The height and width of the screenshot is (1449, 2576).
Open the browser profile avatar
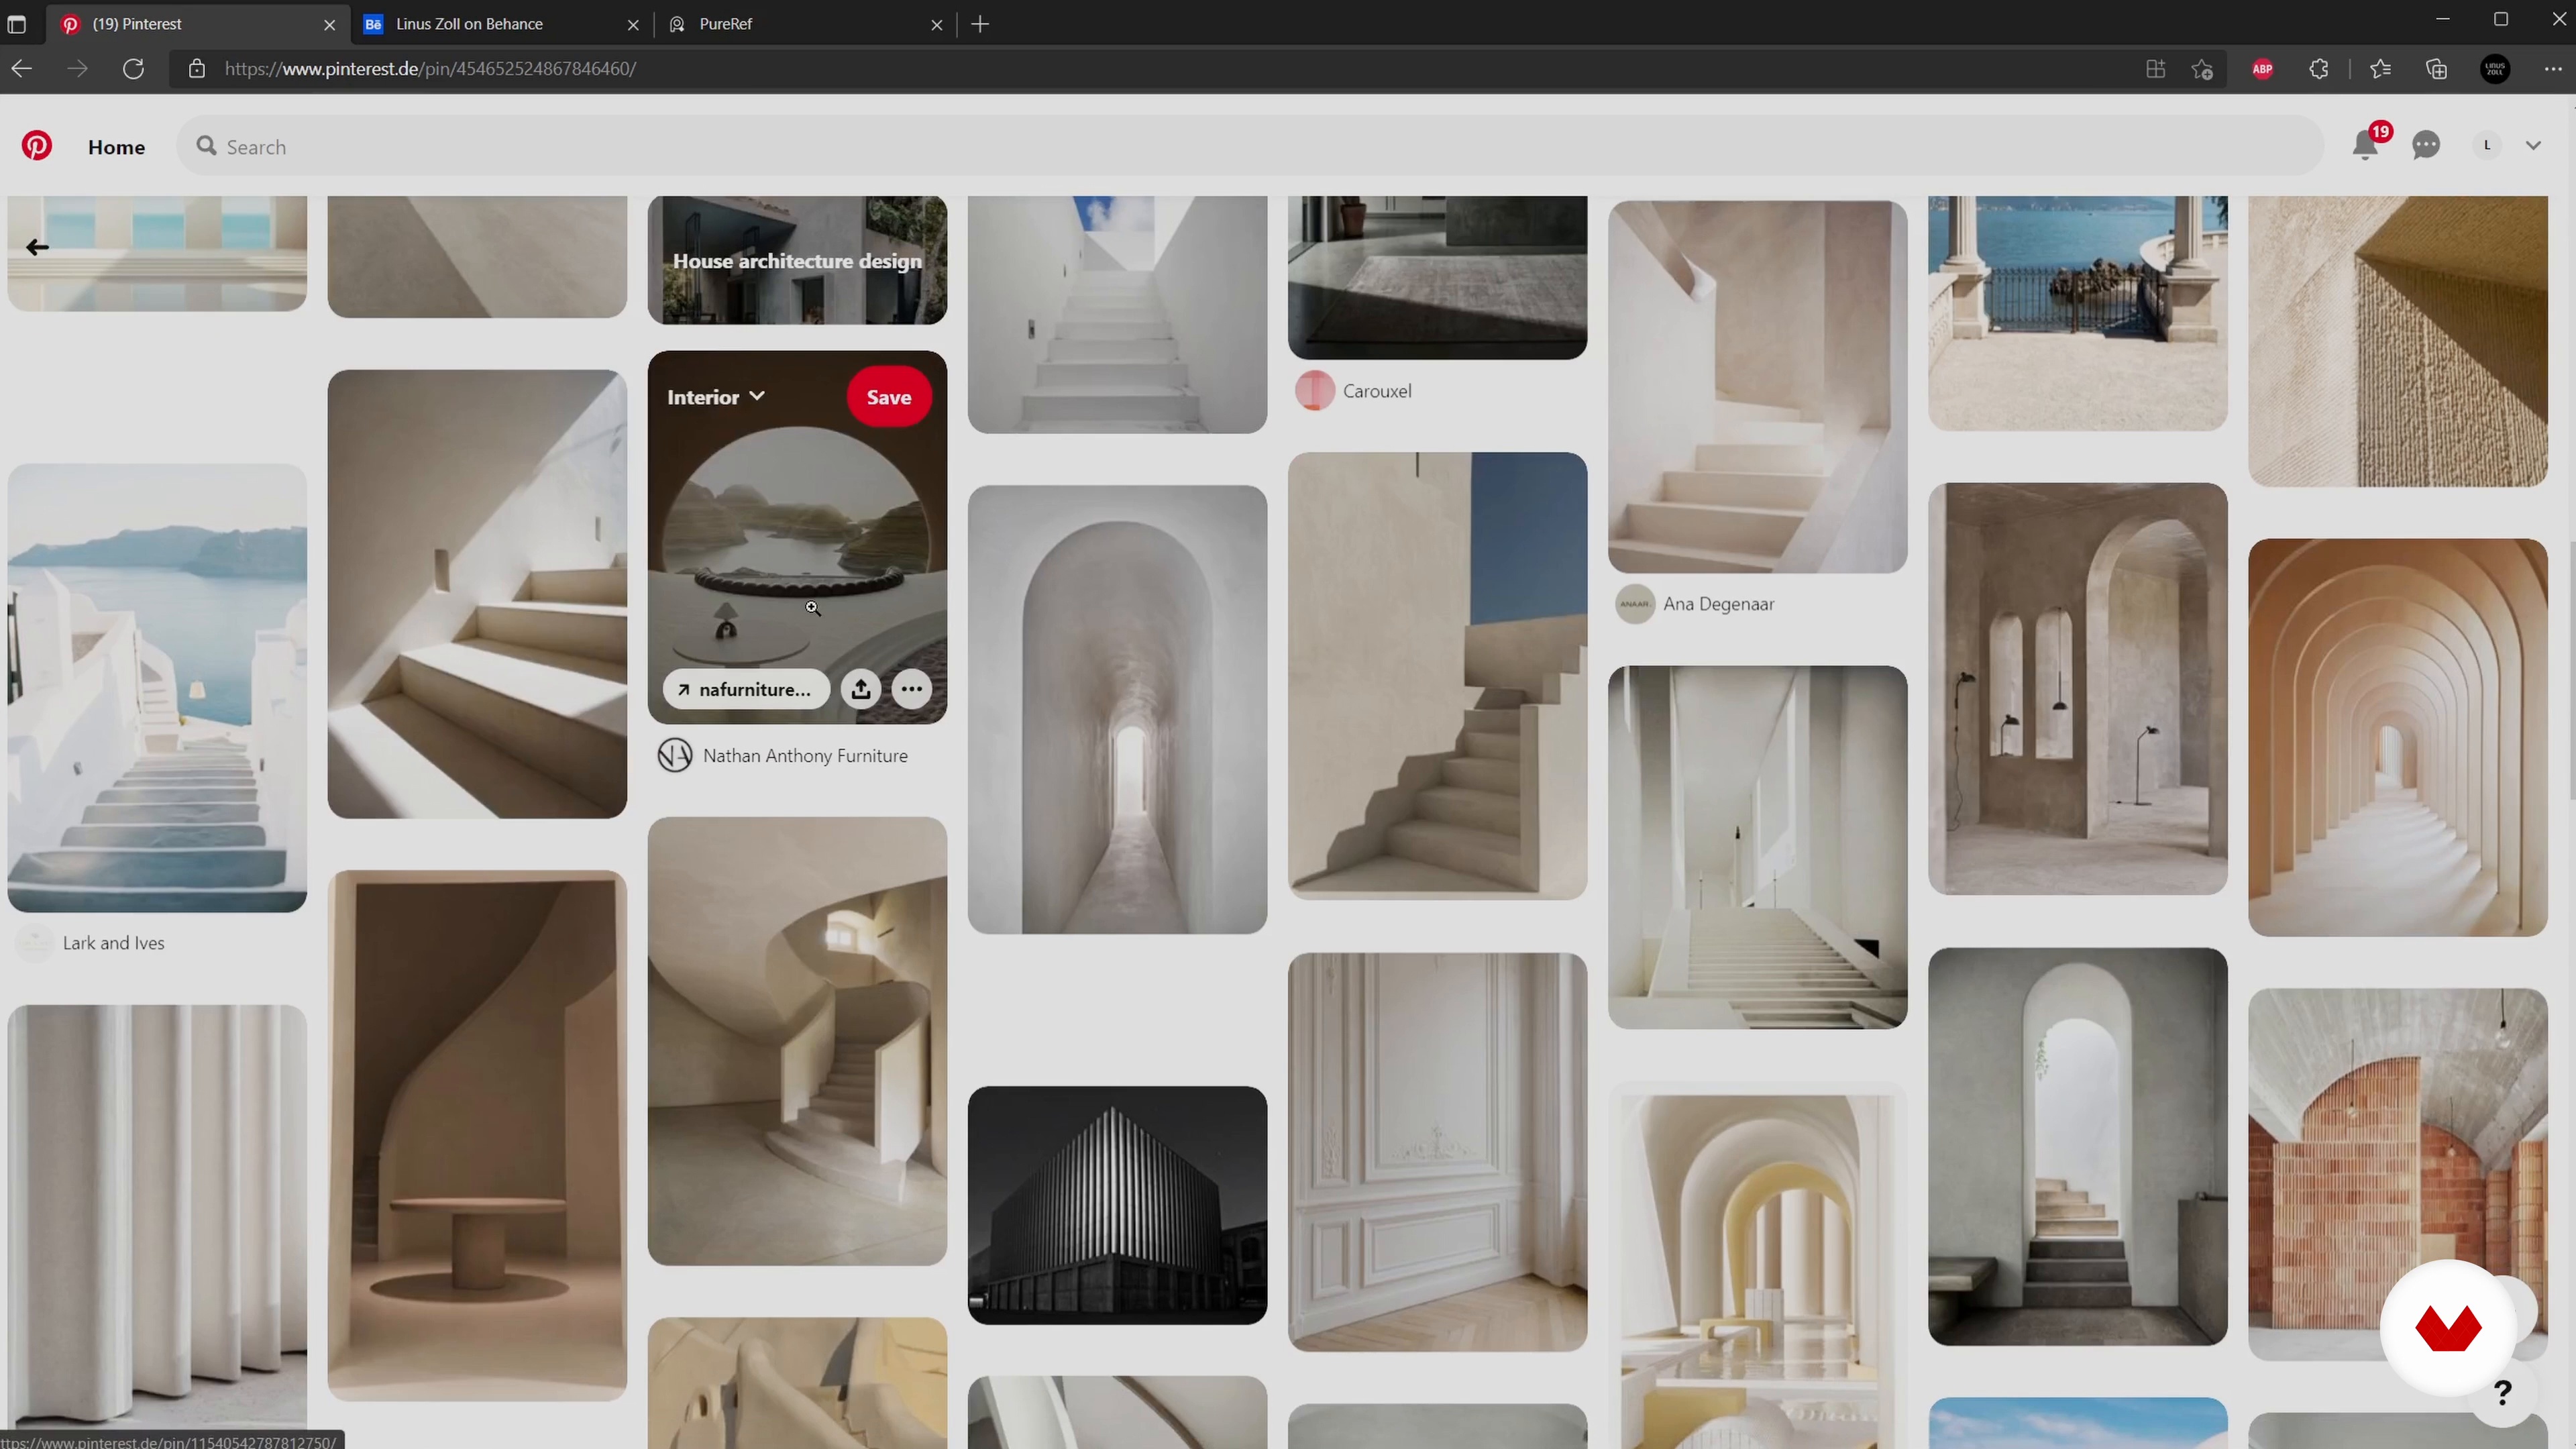click(x=2496, y=69)
